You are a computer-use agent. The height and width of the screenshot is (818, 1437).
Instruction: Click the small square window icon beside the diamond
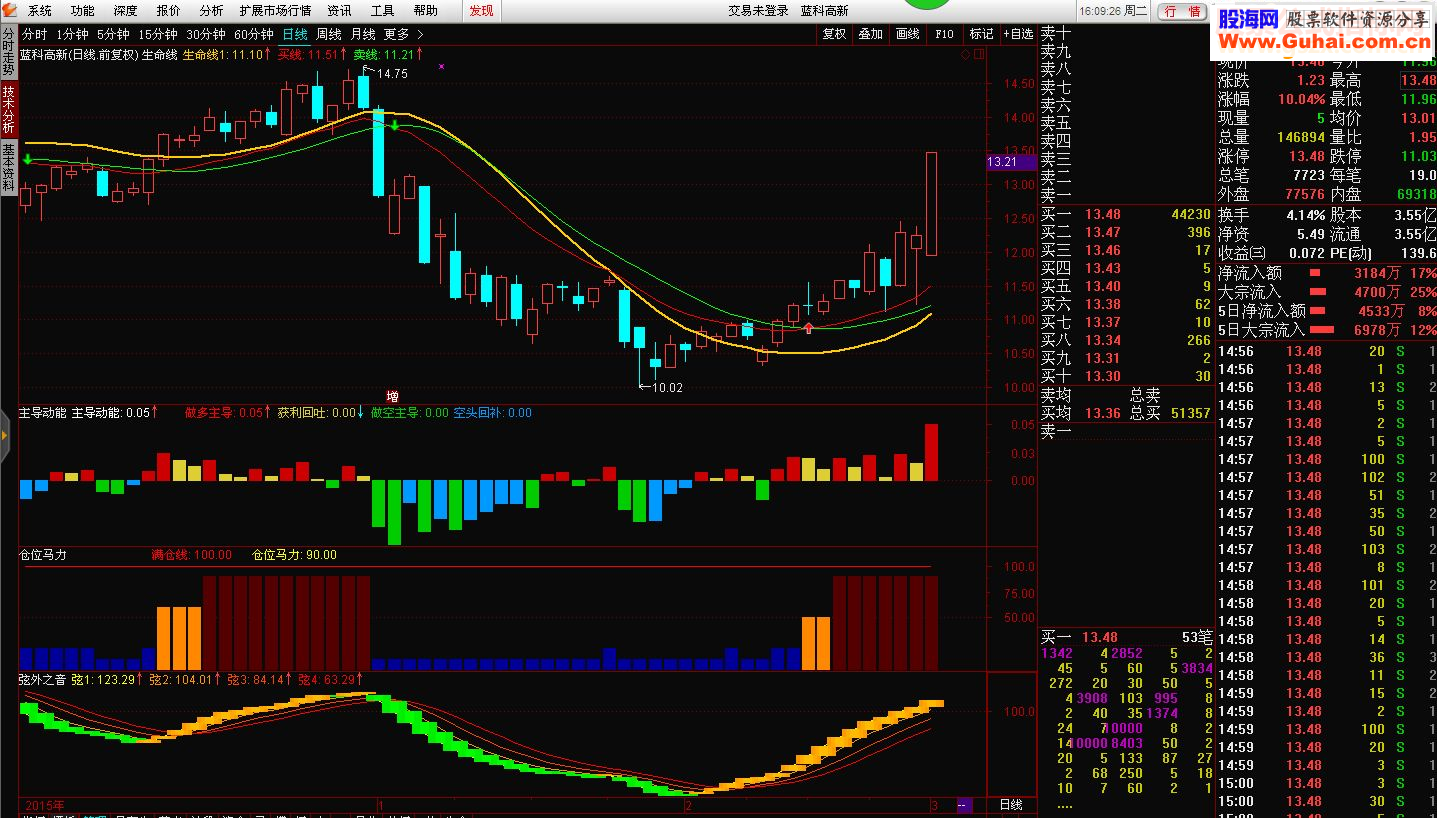[978, 55]
